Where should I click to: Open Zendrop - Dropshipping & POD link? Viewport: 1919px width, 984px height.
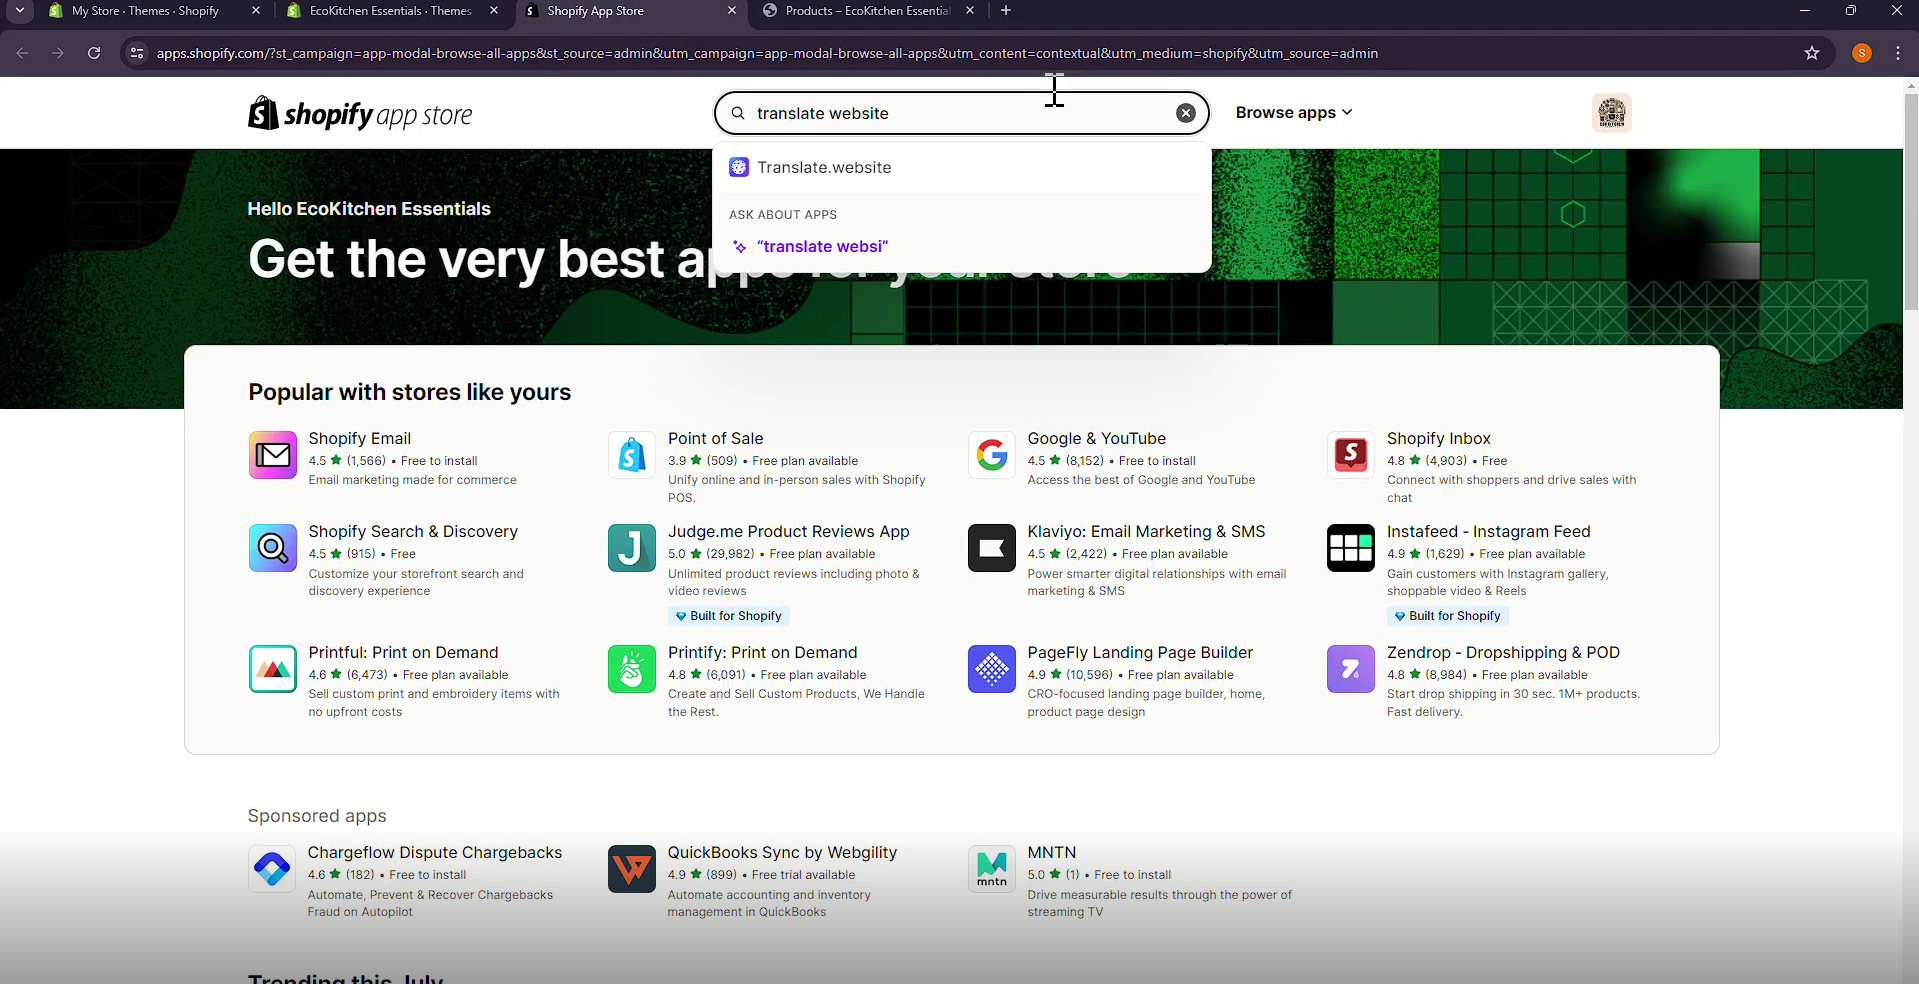pyautogui.click(x=1504, y=652)
